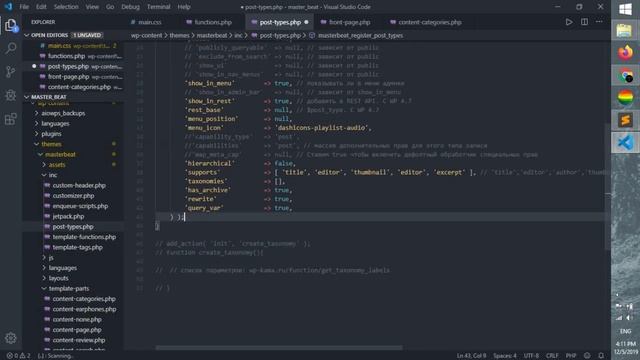The width and height of the screenshot is (640, 360).
Task: Open custom-header.php in the file tree
Action: (x=79, y=185)
